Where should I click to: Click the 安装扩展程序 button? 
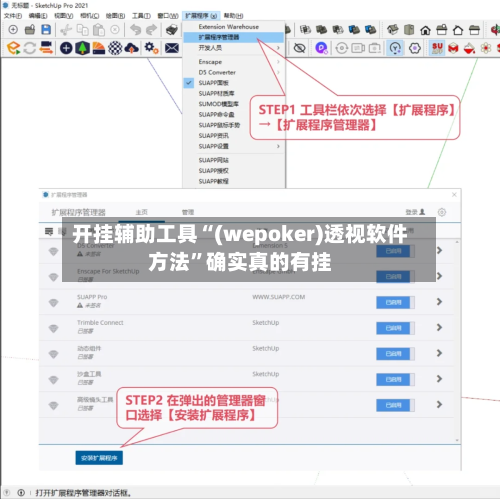click(99, 458)
